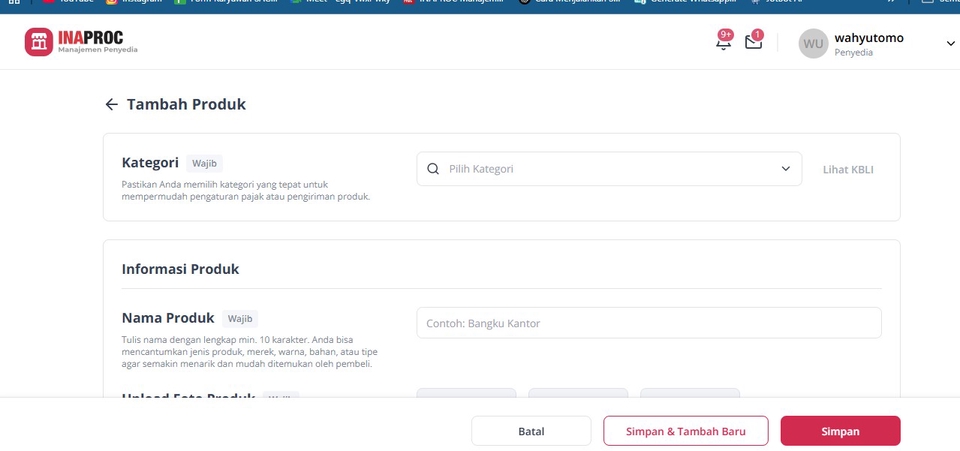This screenshot has height=451, width=960.
Task: Click the 'Pastikan Anda memilih kategori' help text
Action: pyautogui.click(x=246, y=190)
